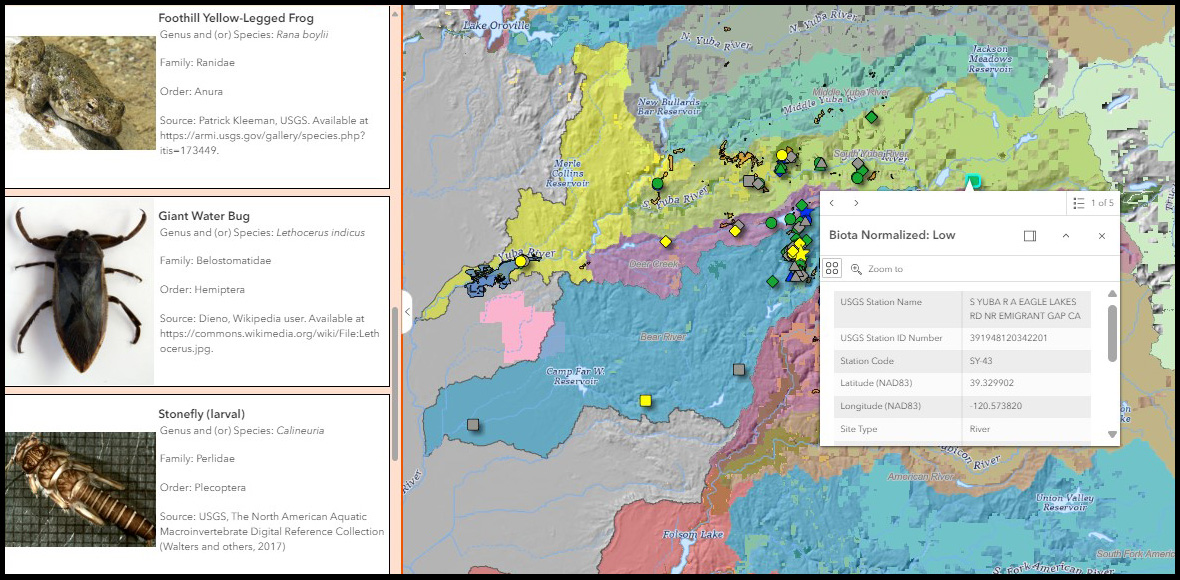Click the 'SY-43' station code cell
The image size is (1180, 580).
pyautogui.click(x=1026, y=361)
